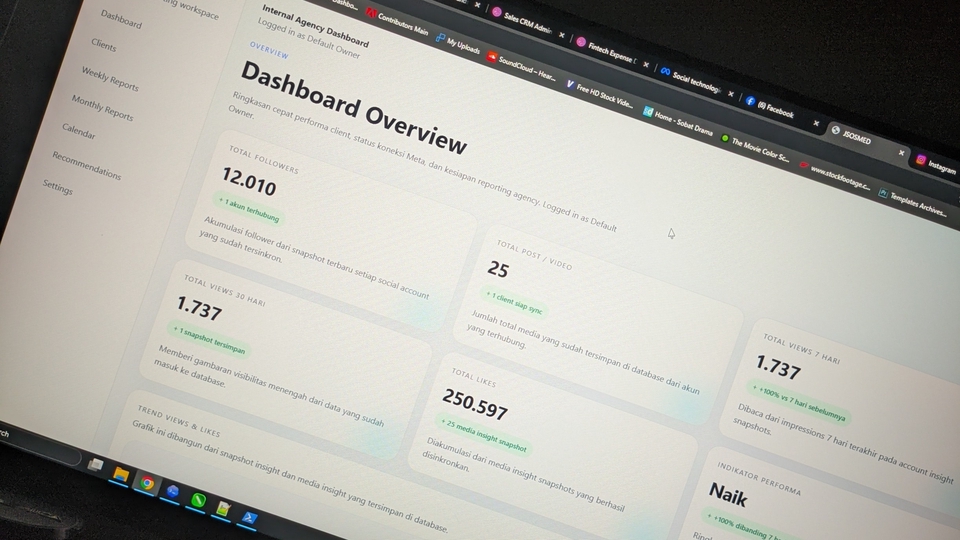Open the SoundCloud bookmark
This screenshot has width=960, height=540.
click(521, 68)
